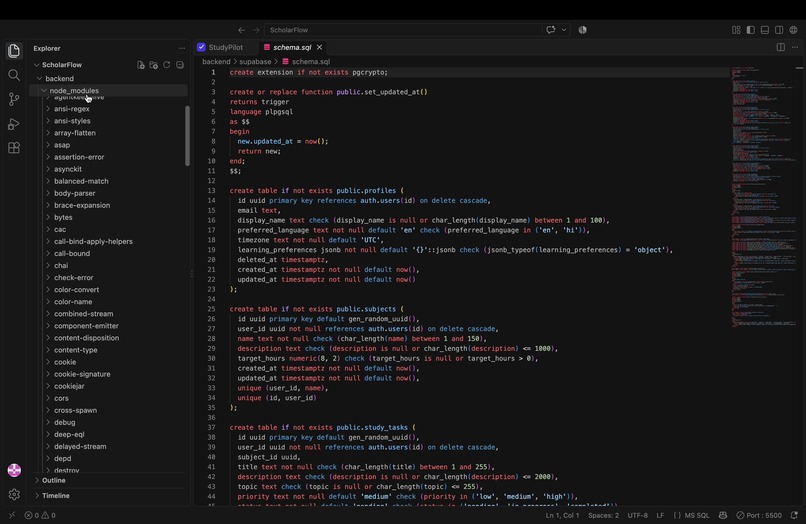
Task: Open the Run and Debug icon
Action: point(14,124)
